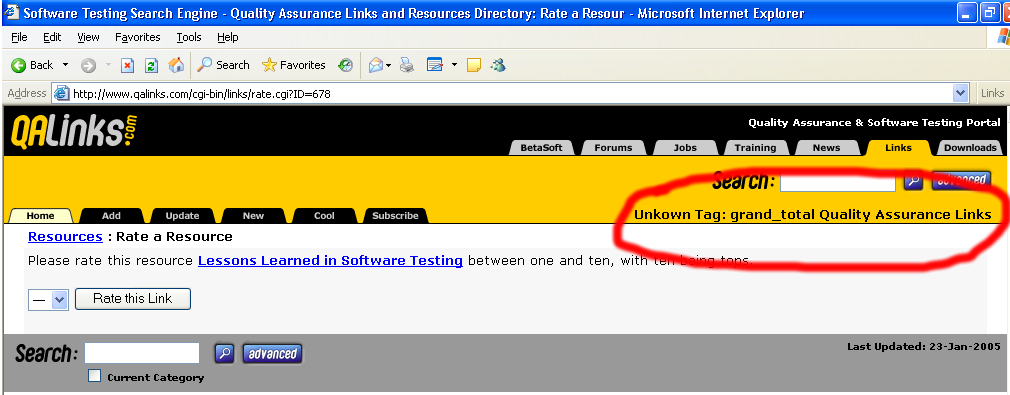Switch to the Links tab
Viewport: 1010px width, 395px height.
[x=898, y=148]
